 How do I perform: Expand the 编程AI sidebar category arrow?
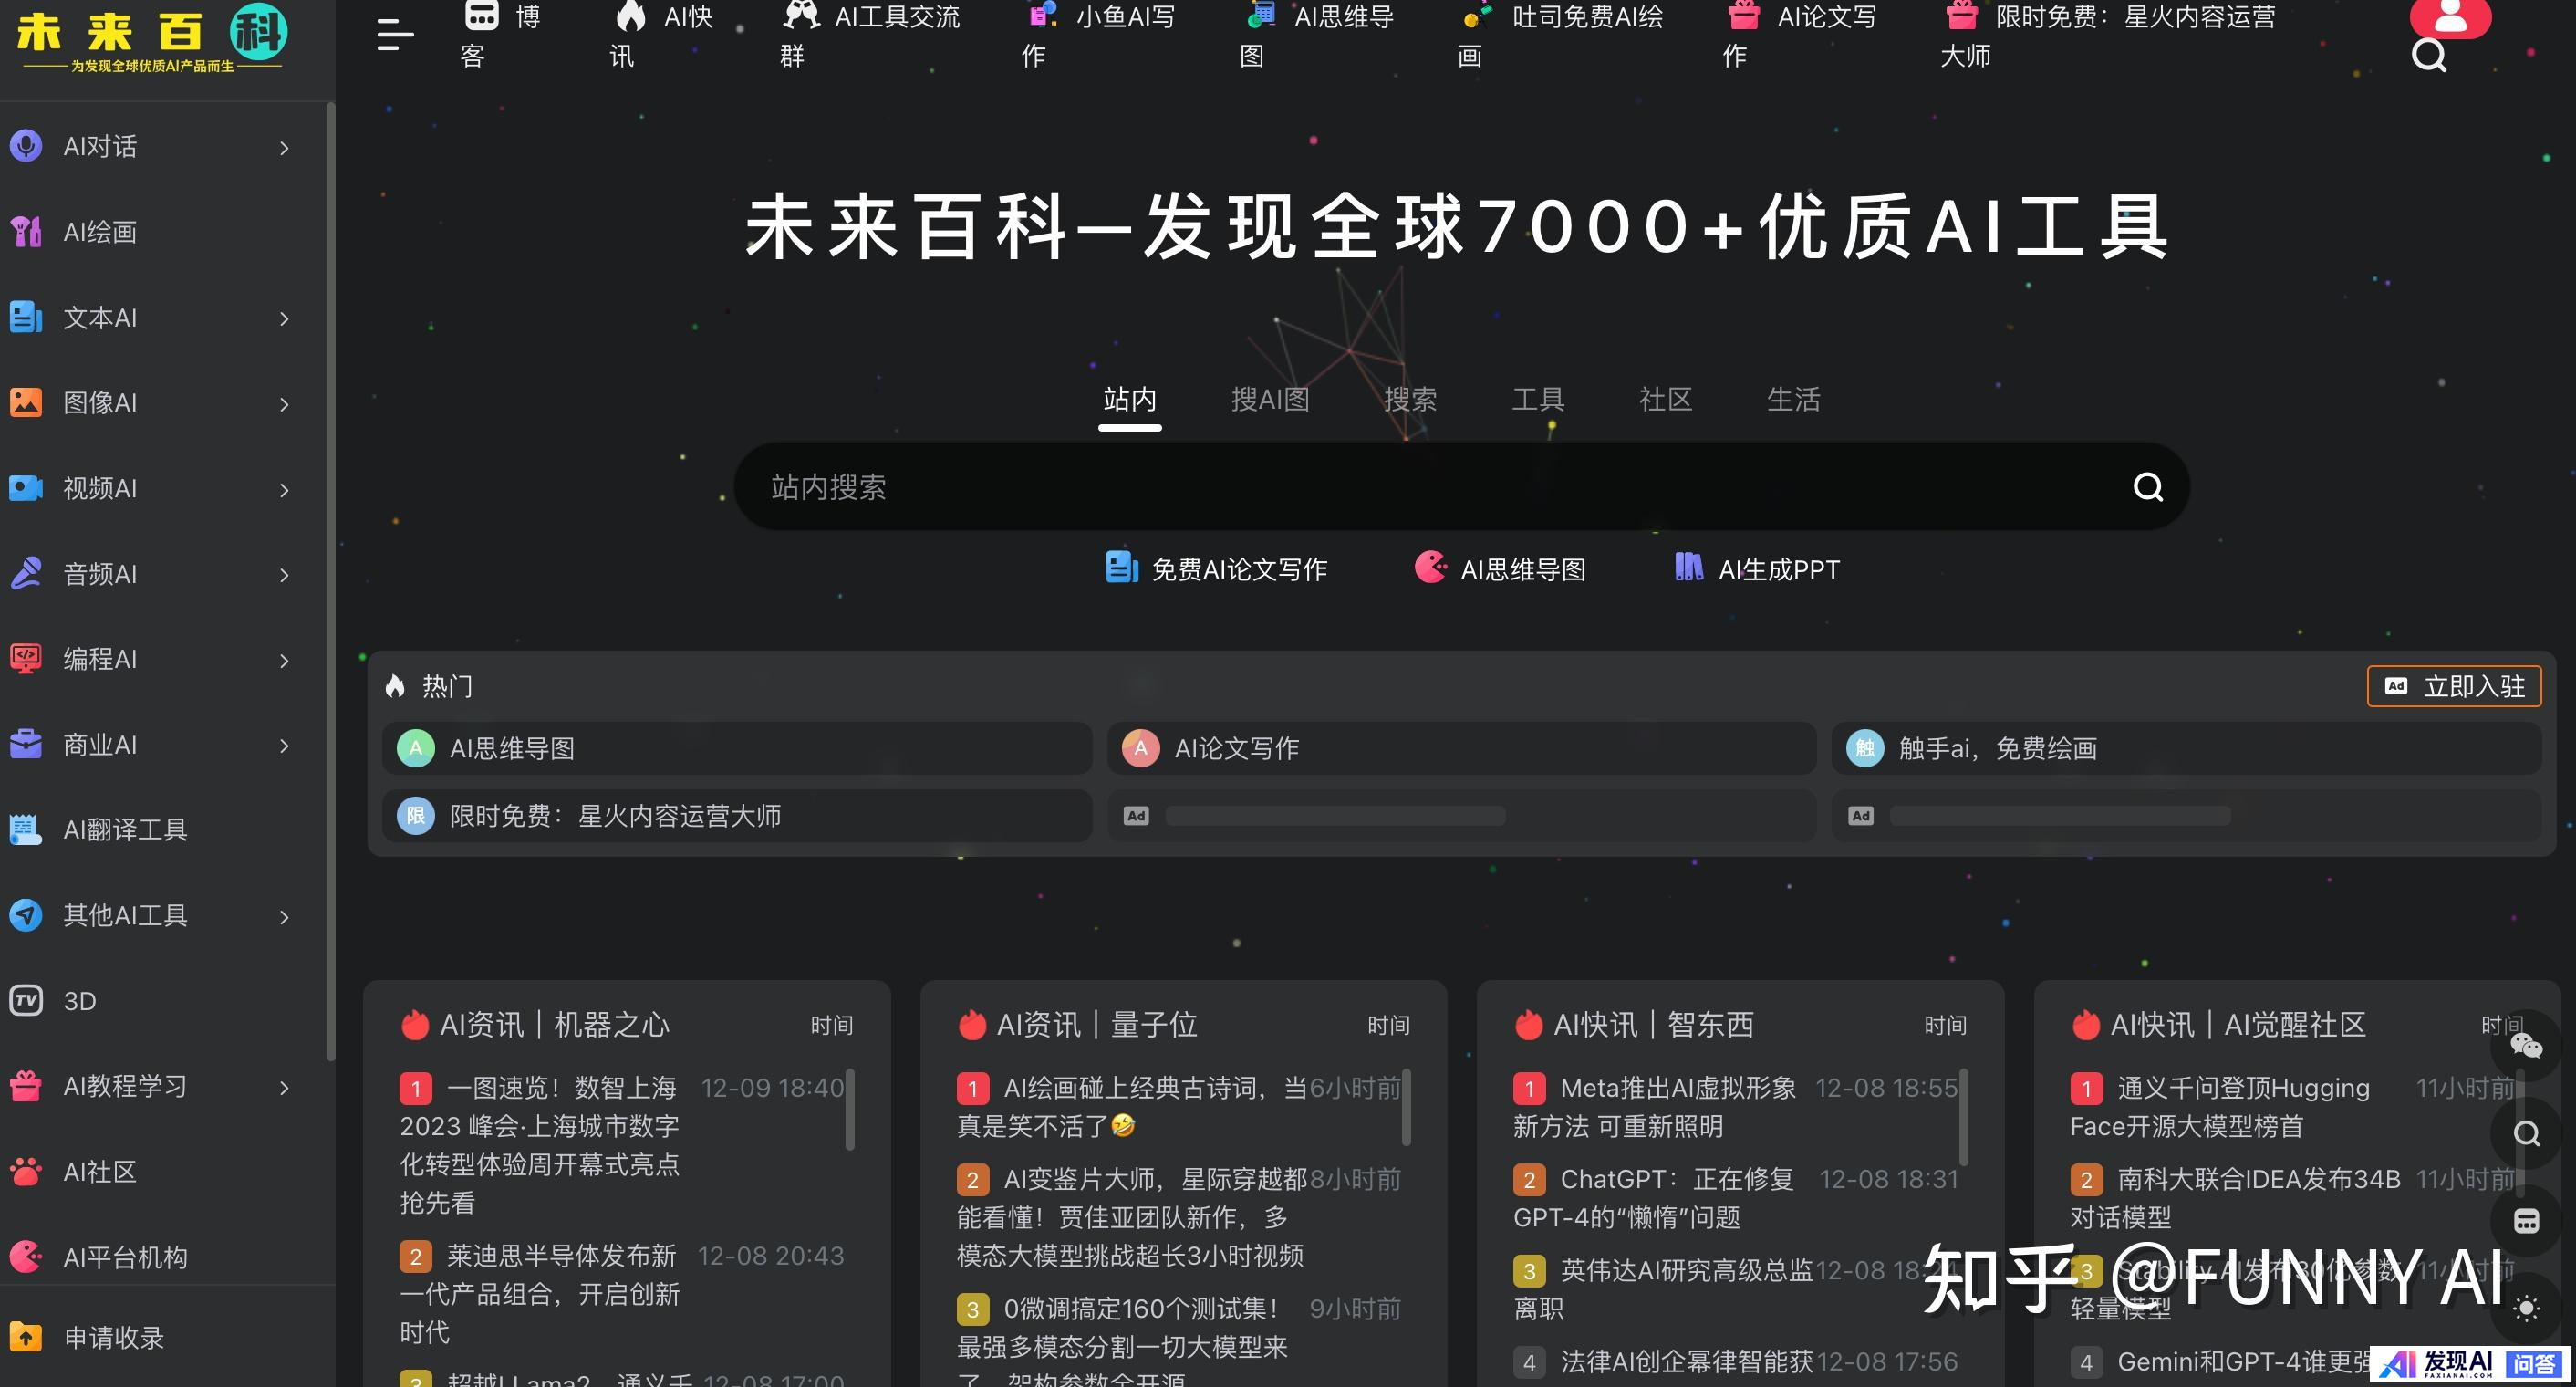pos(284,661)
